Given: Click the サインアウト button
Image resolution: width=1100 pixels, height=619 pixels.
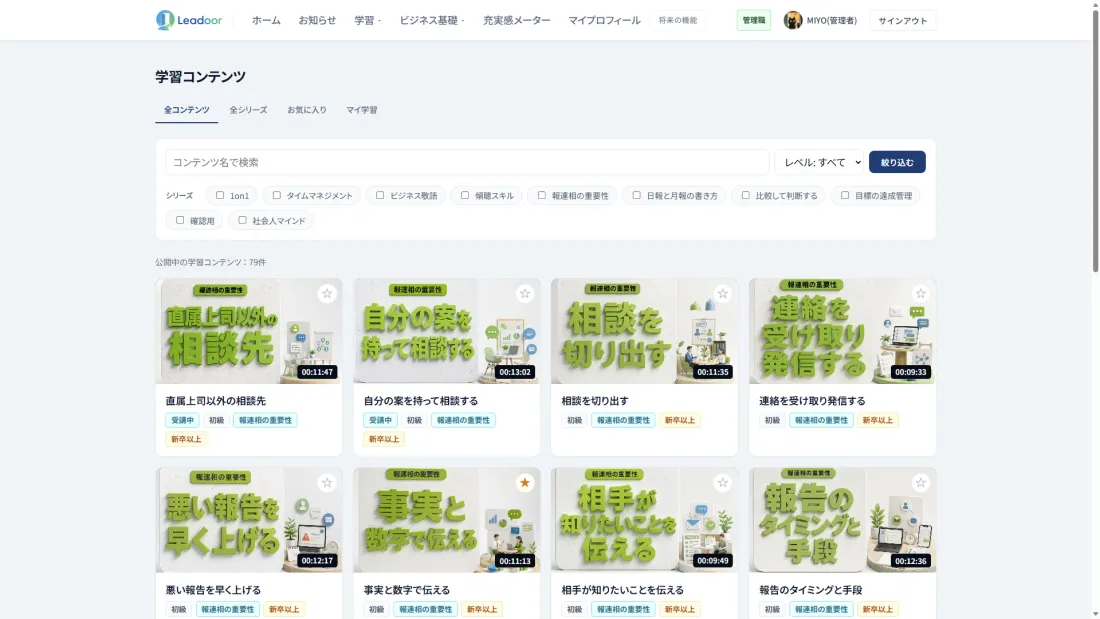Looking at the screenshot, I should click(902, 20).
